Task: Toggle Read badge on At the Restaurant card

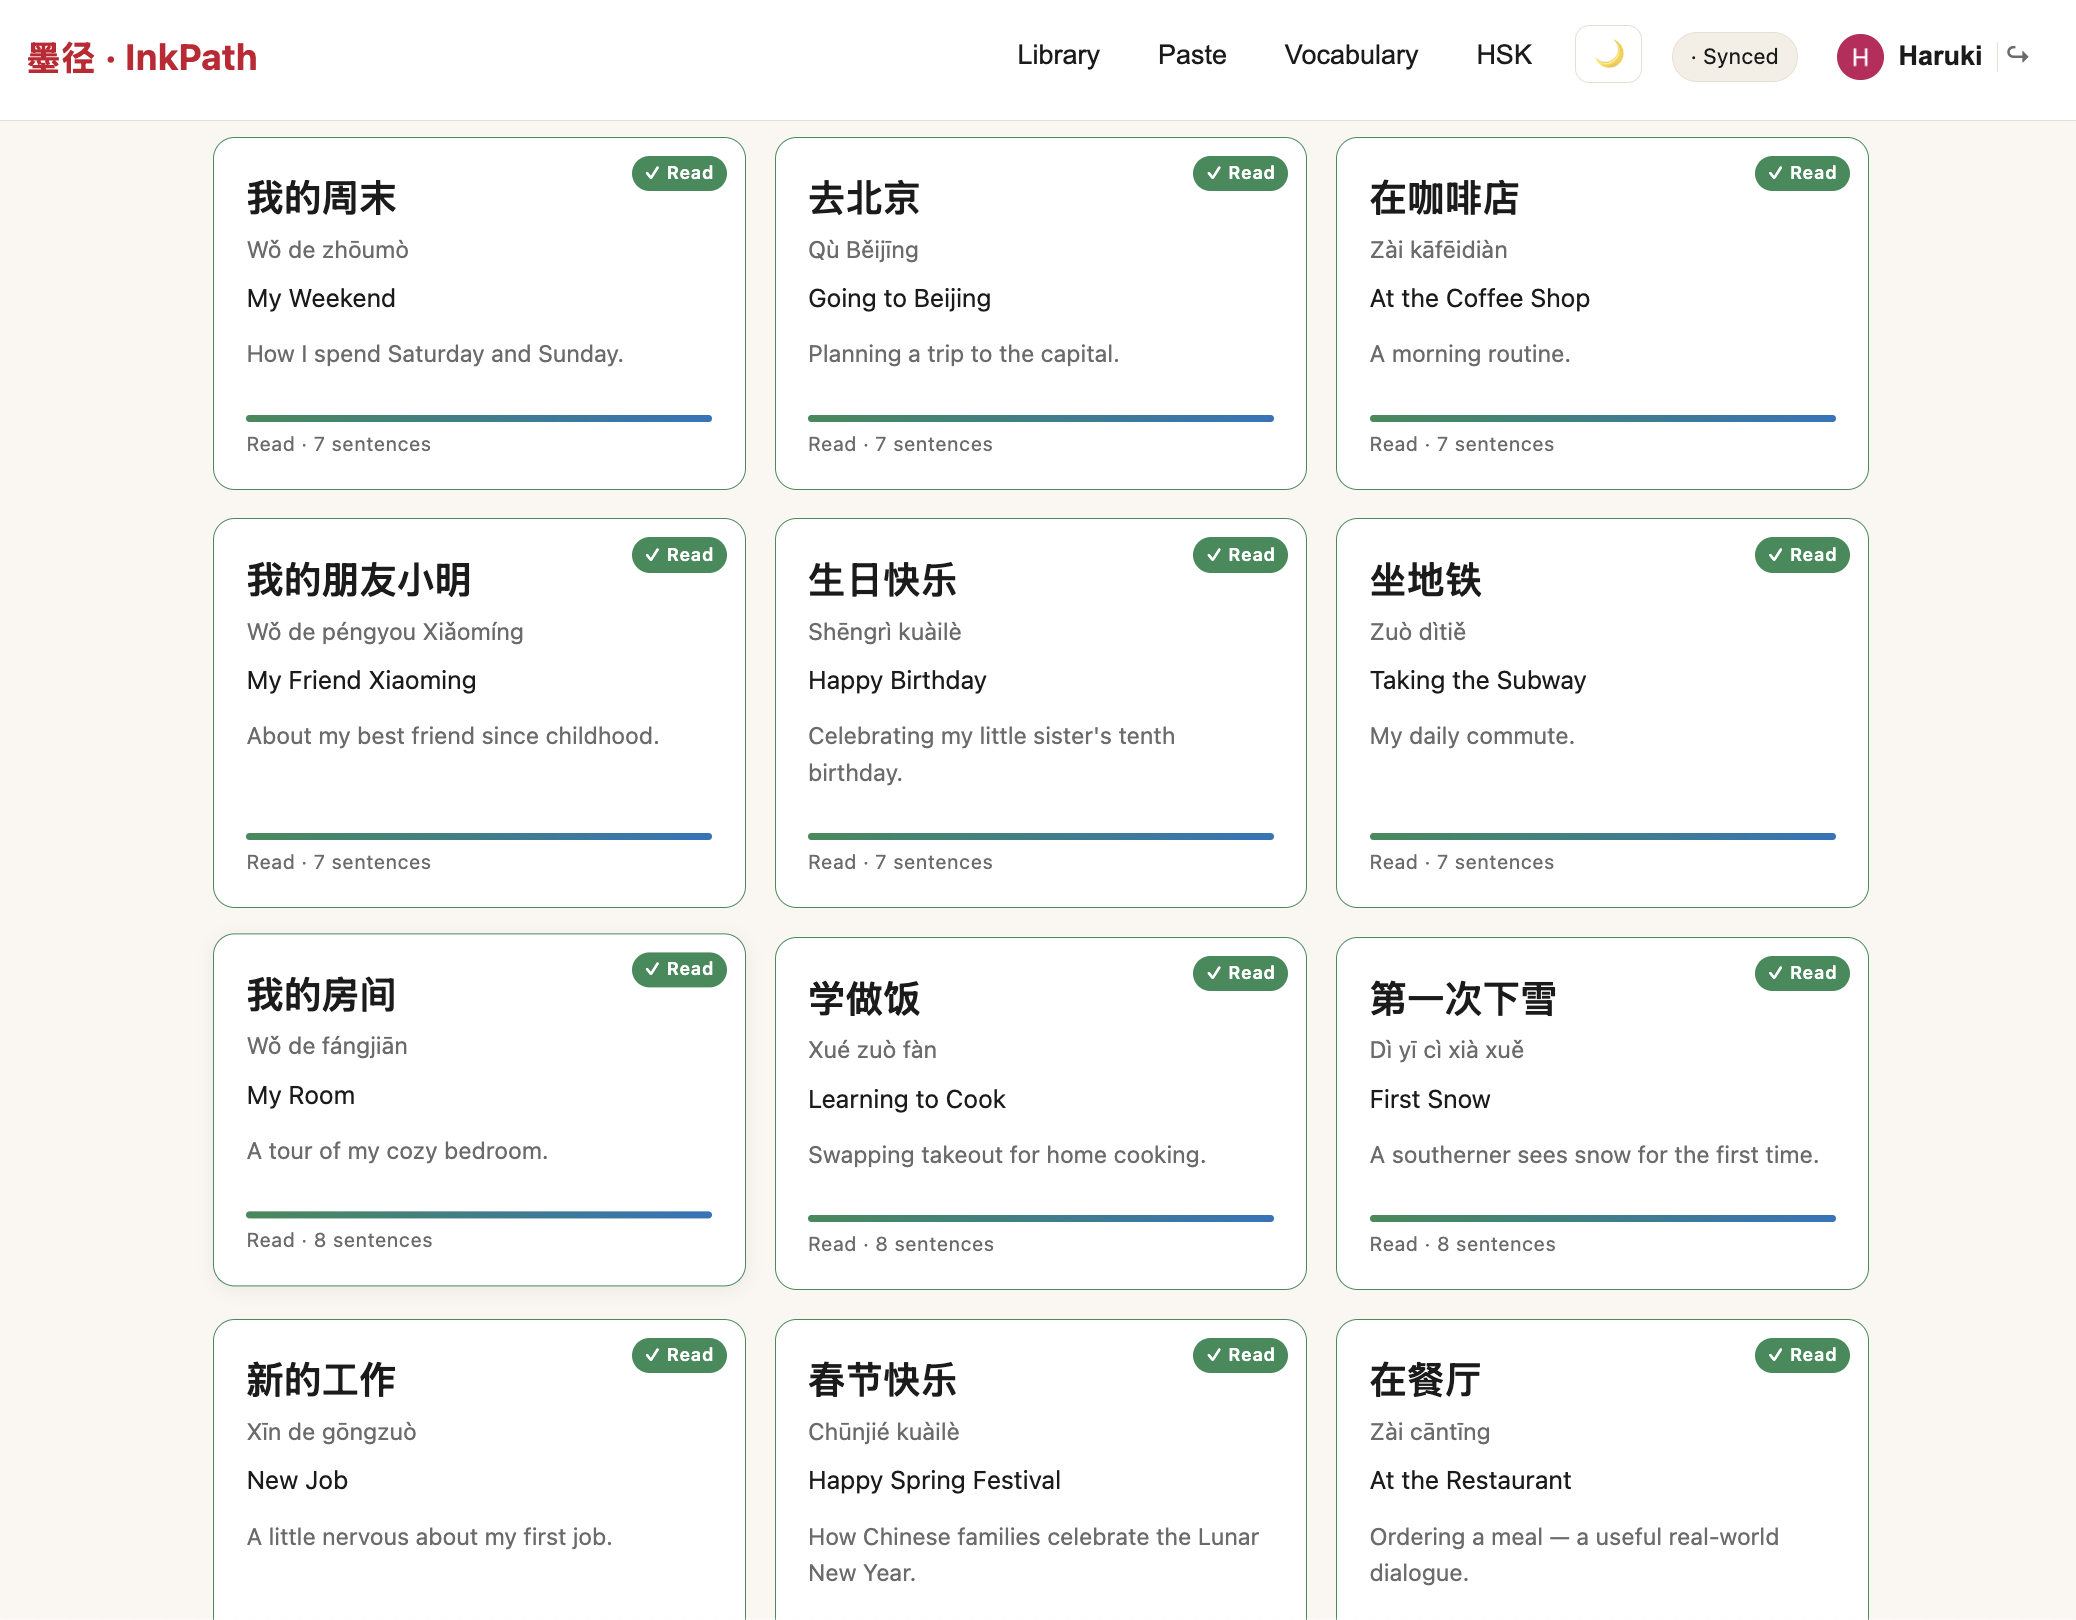Action: [x=1802, y=1355]
